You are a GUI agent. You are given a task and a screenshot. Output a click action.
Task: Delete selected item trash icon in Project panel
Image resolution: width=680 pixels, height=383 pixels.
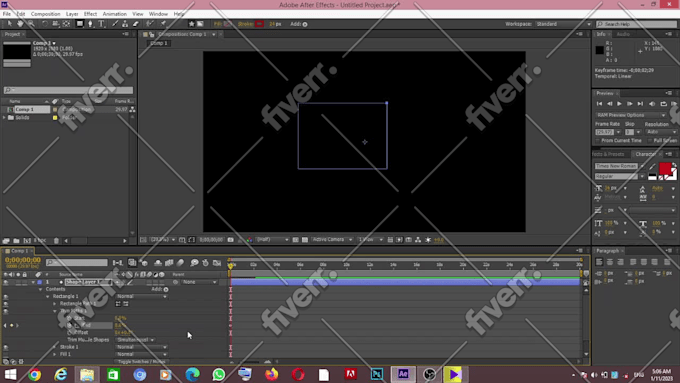pyautogui.click(x=56, y=240)
